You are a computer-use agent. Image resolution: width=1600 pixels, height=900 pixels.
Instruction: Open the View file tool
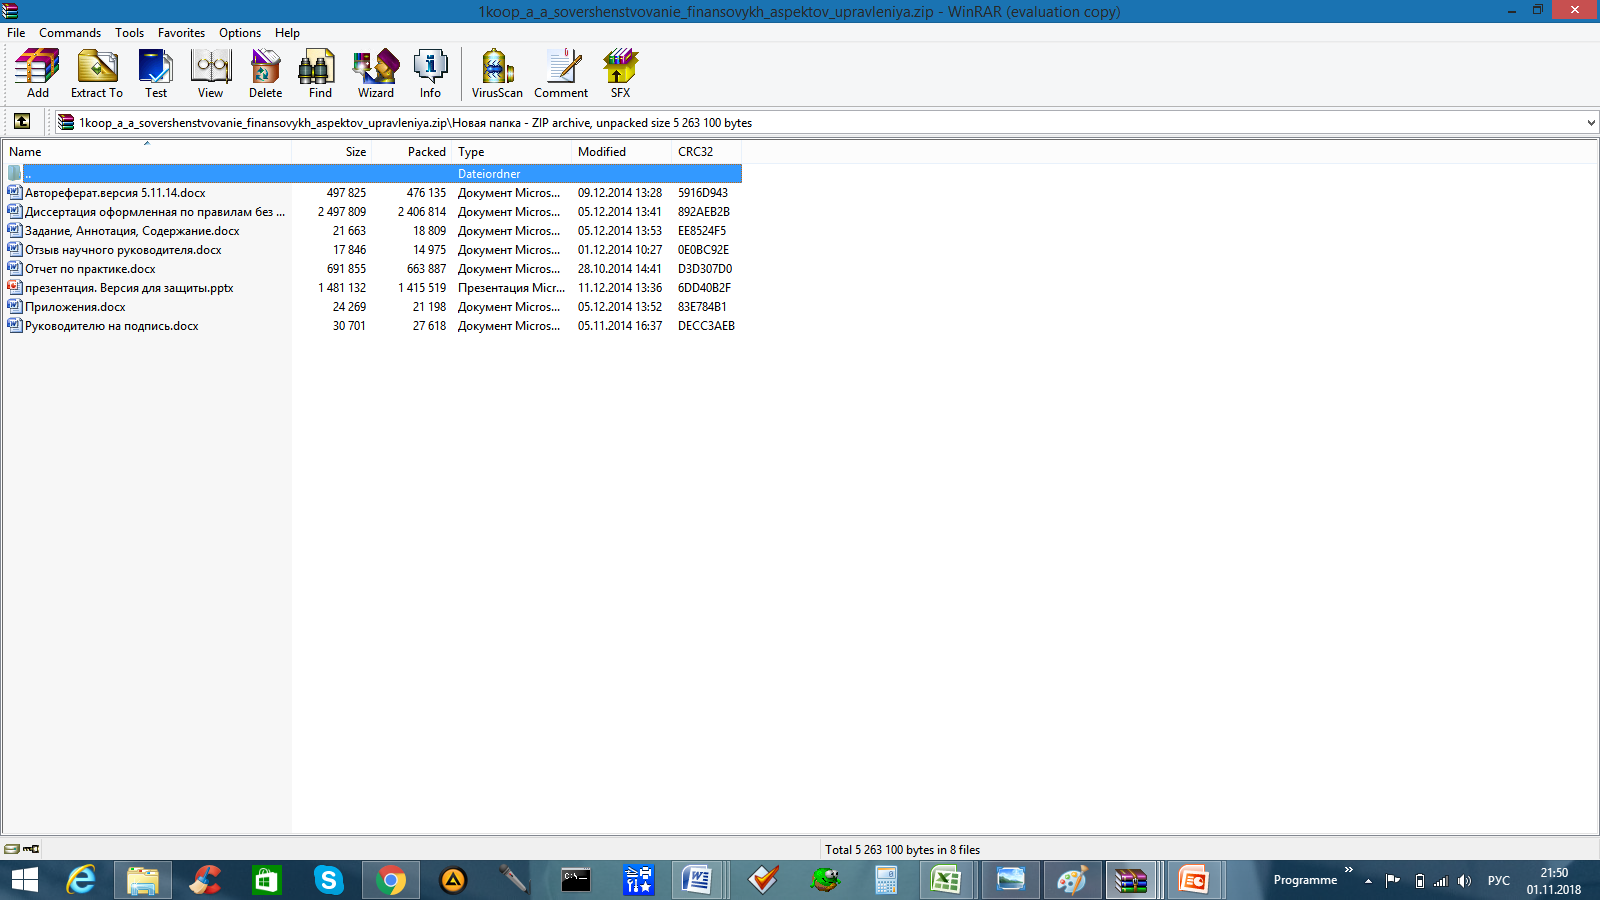click(210, 74)
